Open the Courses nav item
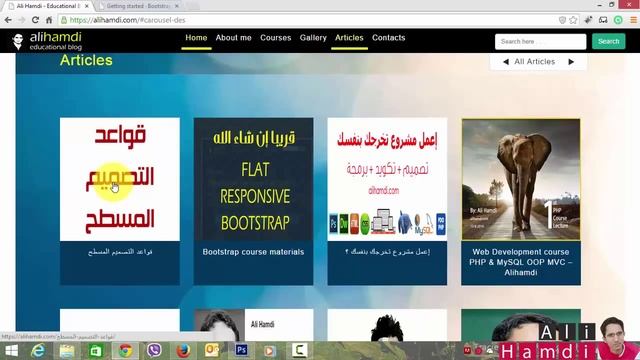This screenshot has height=360, width=640. coord(276,38)
